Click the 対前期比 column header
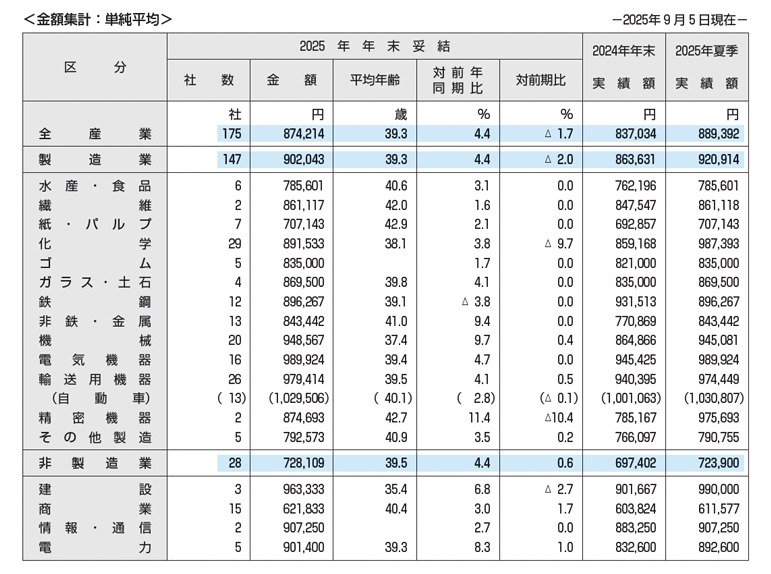771x574 pixels. [539, 81]
